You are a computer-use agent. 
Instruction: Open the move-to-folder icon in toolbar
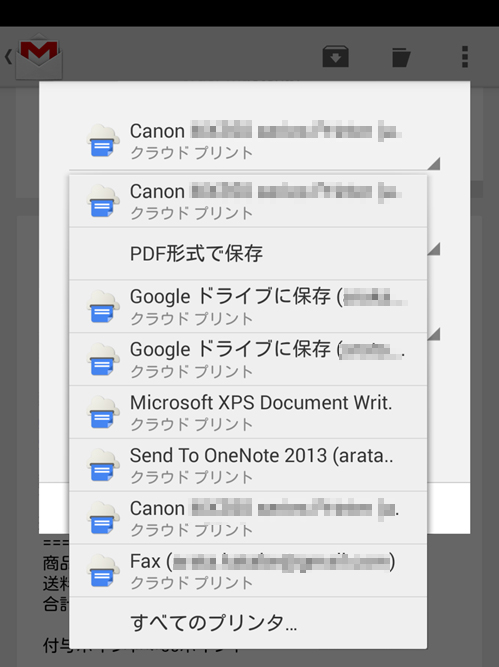coord(400,57)
